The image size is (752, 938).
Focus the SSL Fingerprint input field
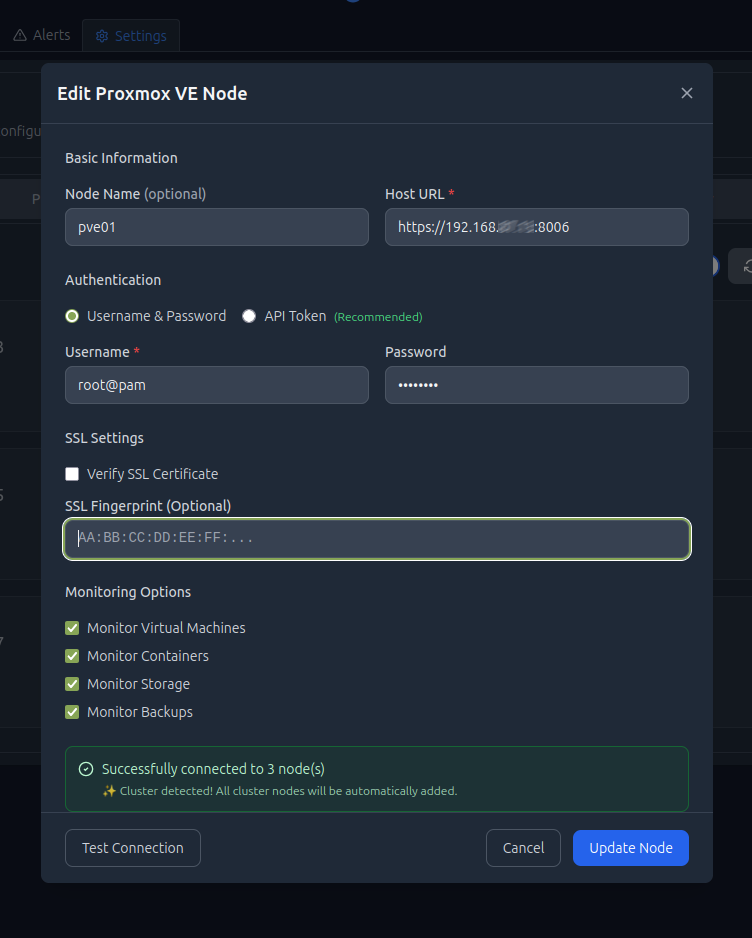(x=377, y=538)
